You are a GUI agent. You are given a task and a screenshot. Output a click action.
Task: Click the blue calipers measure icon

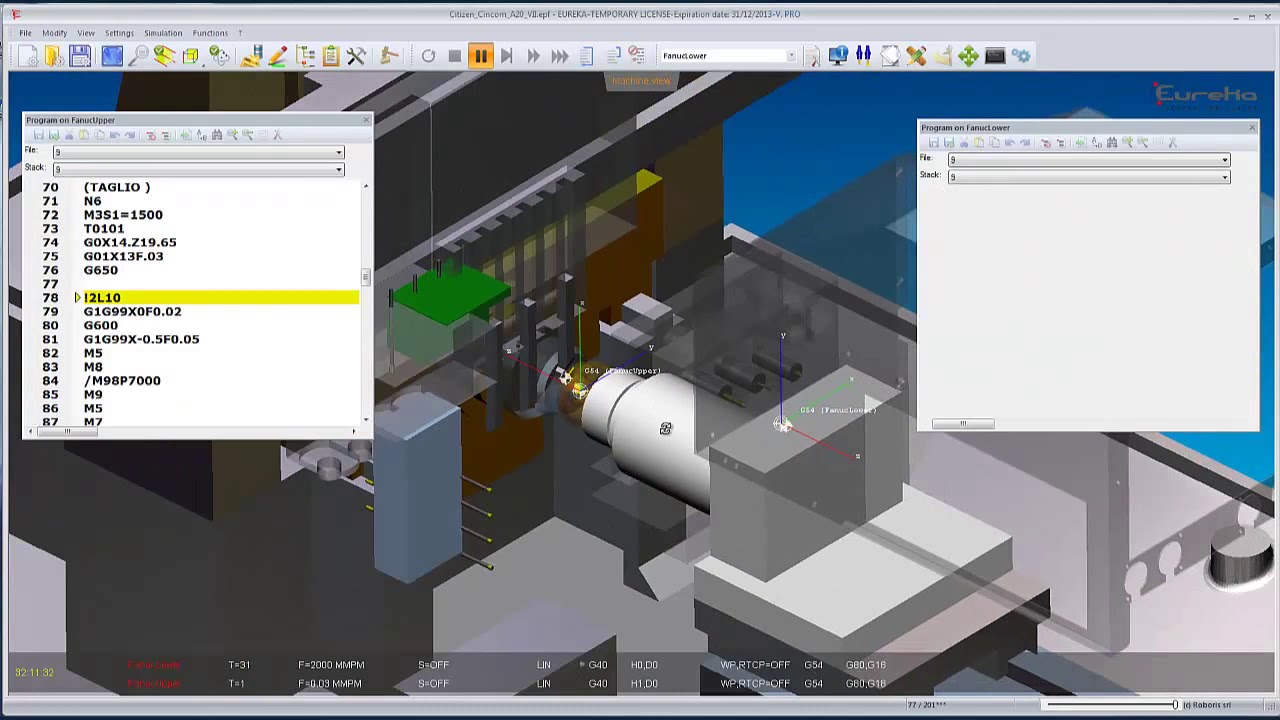(x=864, y=56)
